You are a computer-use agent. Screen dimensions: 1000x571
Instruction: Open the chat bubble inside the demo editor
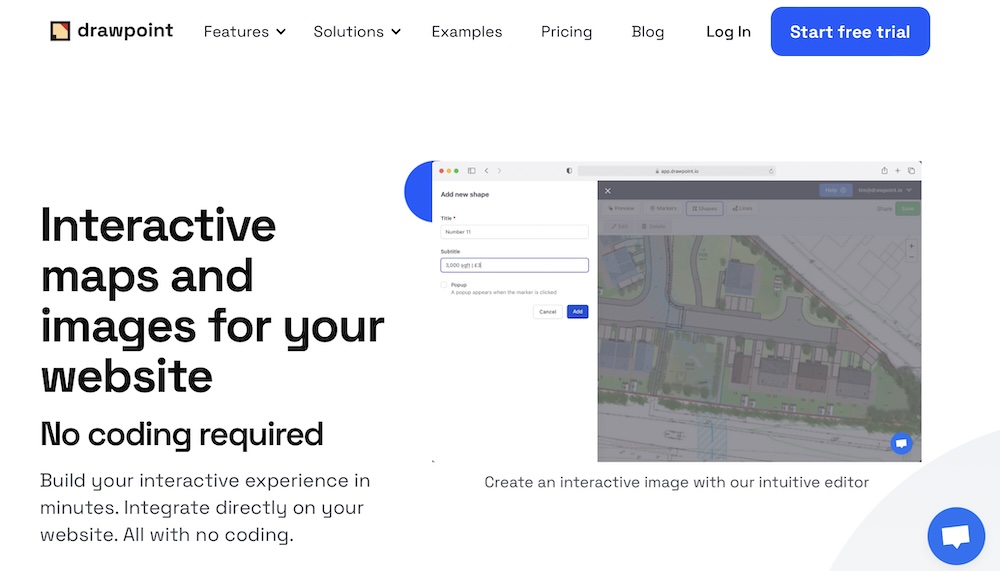901,443
